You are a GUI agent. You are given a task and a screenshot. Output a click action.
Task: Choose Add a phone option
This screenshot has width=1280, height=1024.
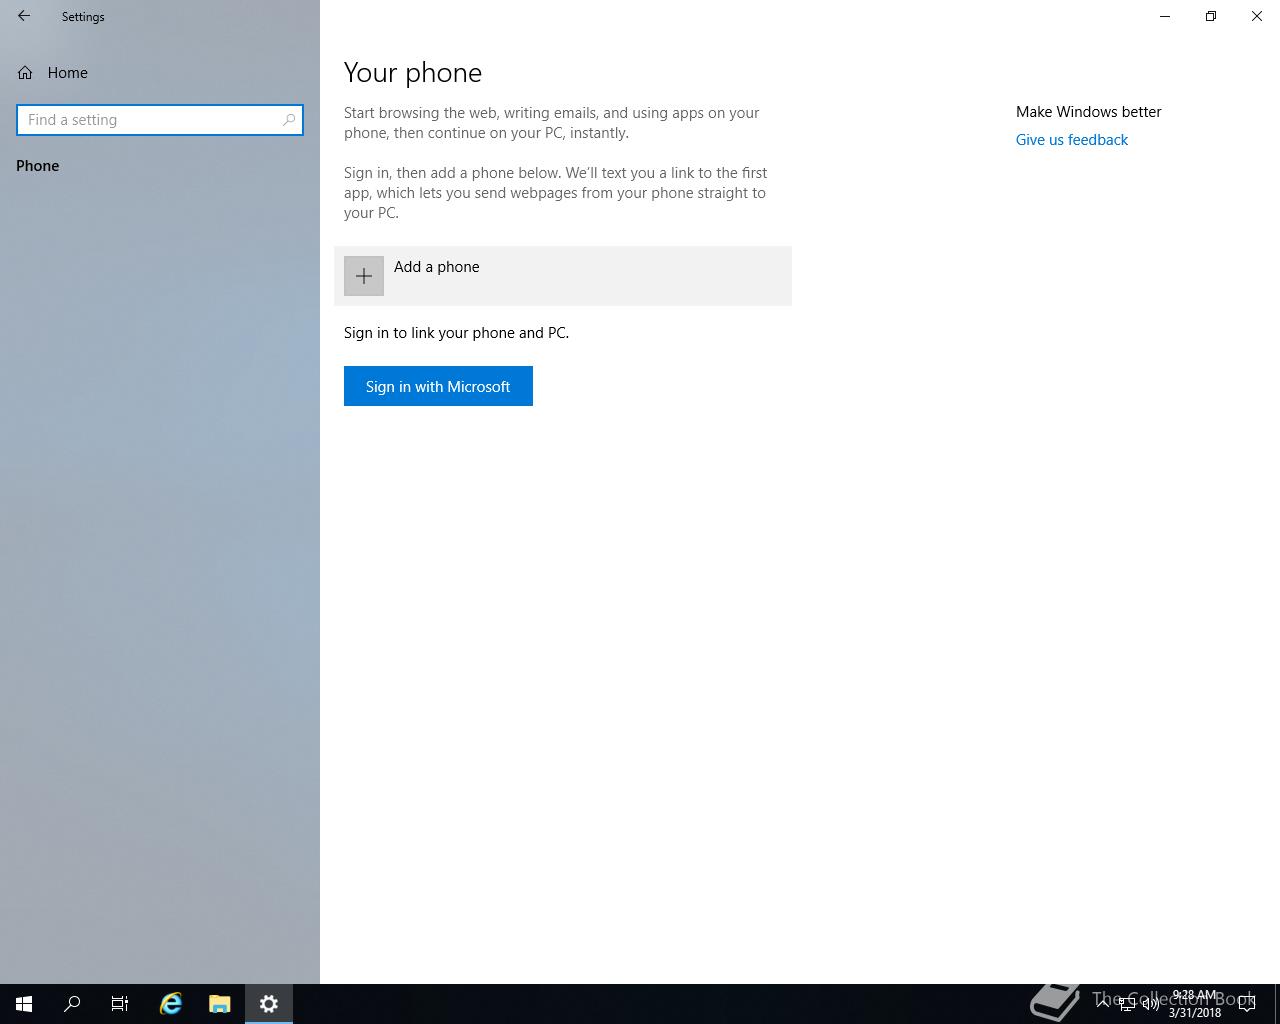click(x=563, y=276)
